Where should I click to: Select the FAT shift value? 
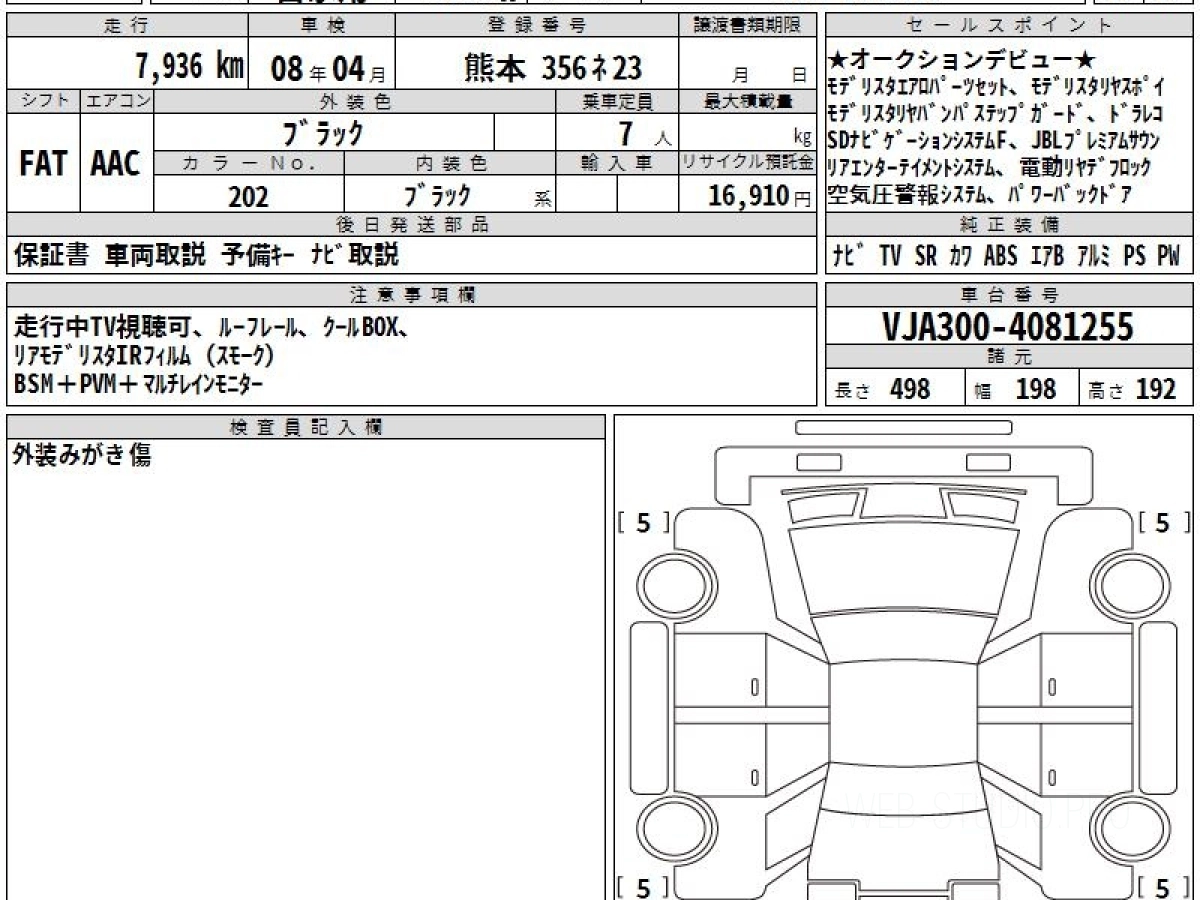click(x=43, y=164)
